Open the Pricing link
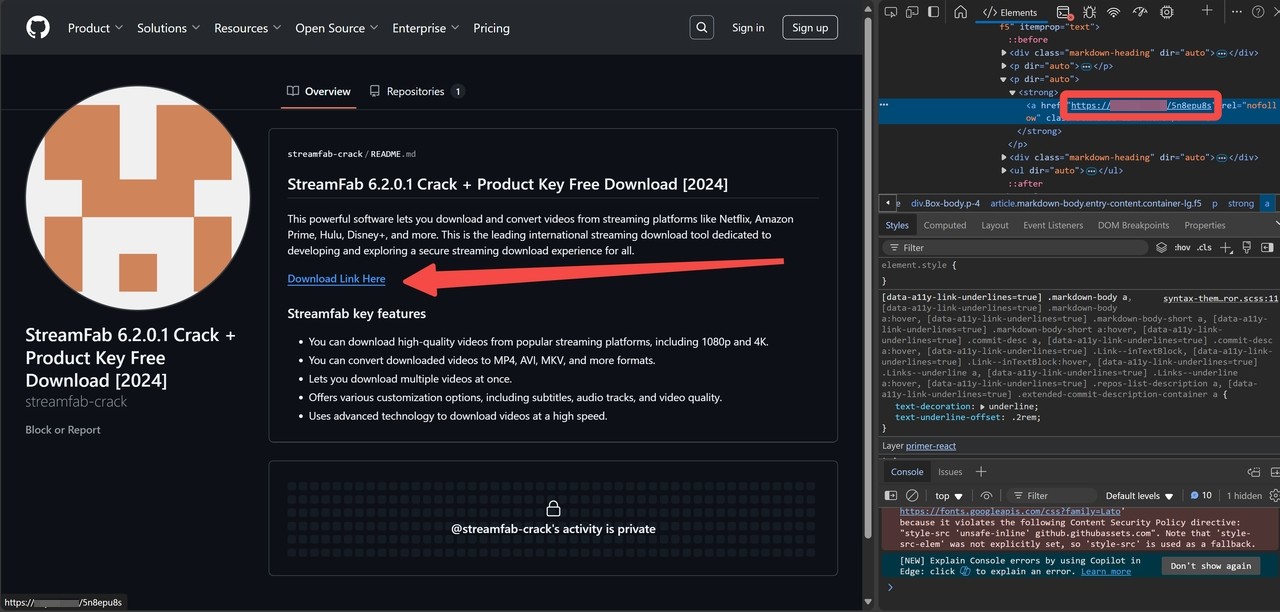 click(491, 28)
